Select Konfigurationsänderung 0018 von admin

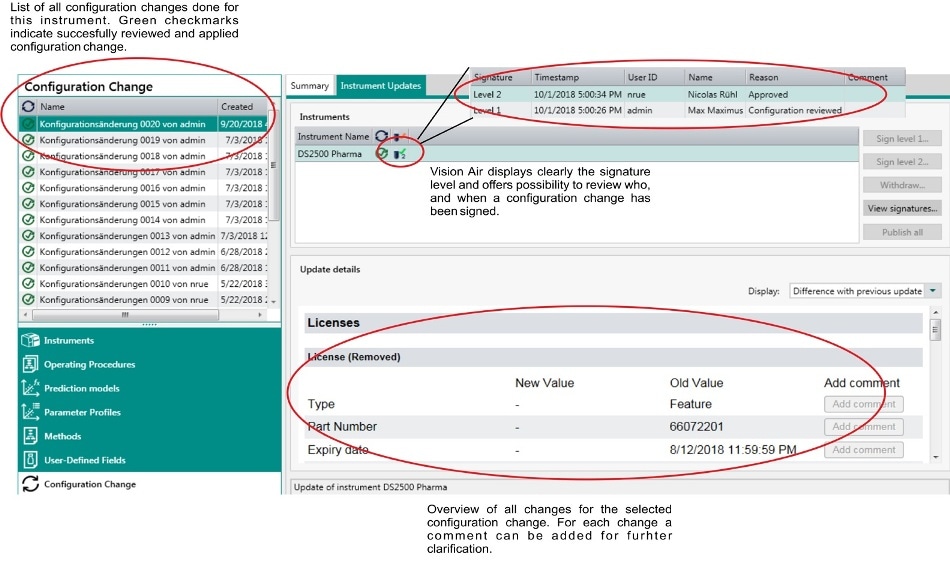click(143, 156)
